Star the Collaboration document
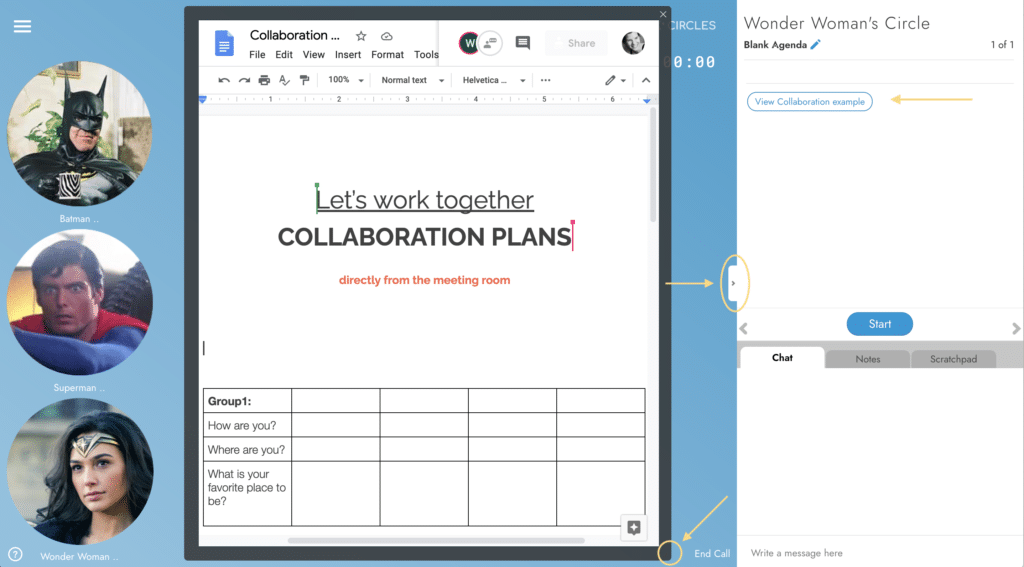Viewport: 1024px width, 567px height. [x=360, y=36]
